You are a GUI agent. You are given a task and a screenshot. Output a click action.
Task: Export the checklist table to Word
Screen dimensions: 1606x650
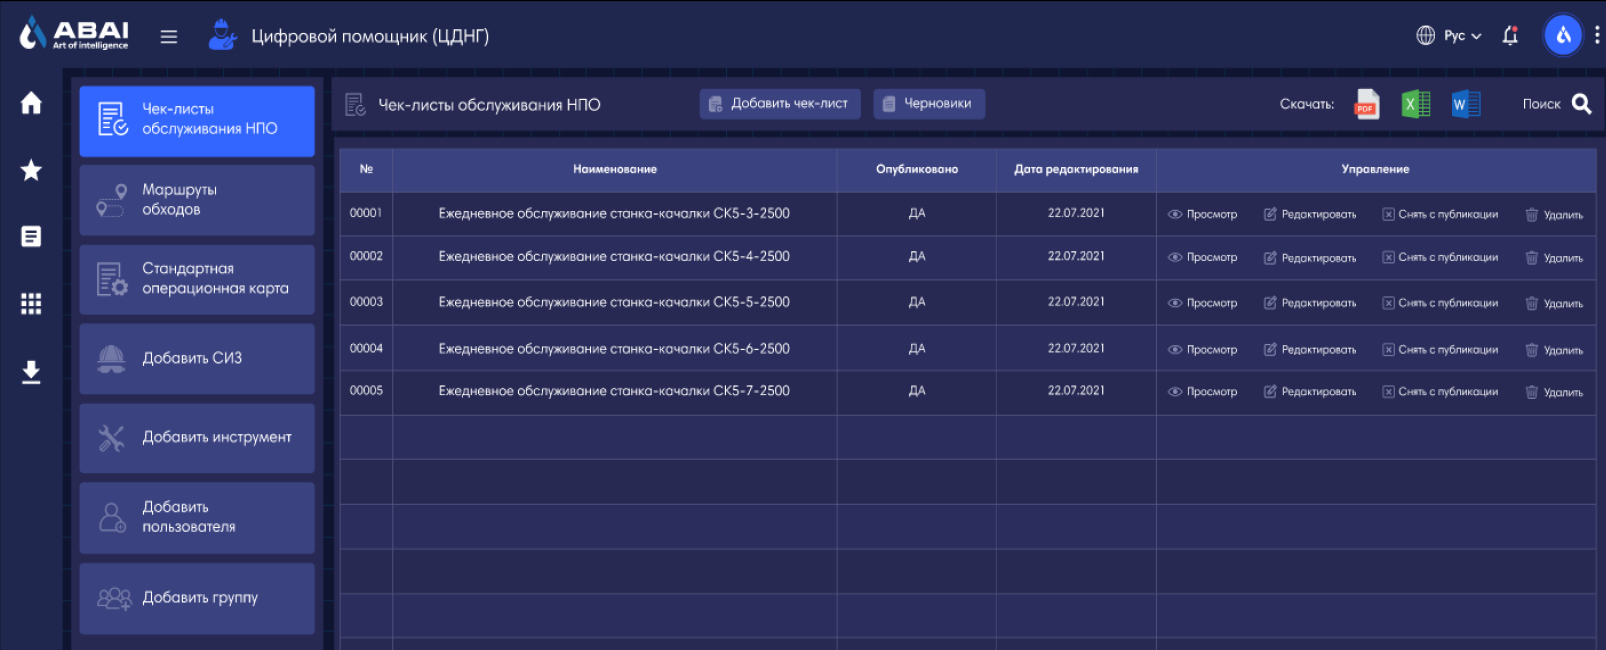1465,104
